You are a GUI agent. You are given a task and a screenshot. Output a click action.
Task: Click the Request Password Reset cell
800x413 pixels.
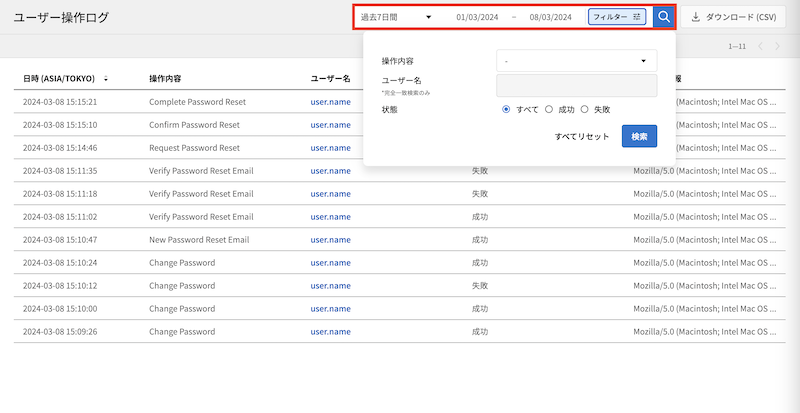tap(194, 148)
